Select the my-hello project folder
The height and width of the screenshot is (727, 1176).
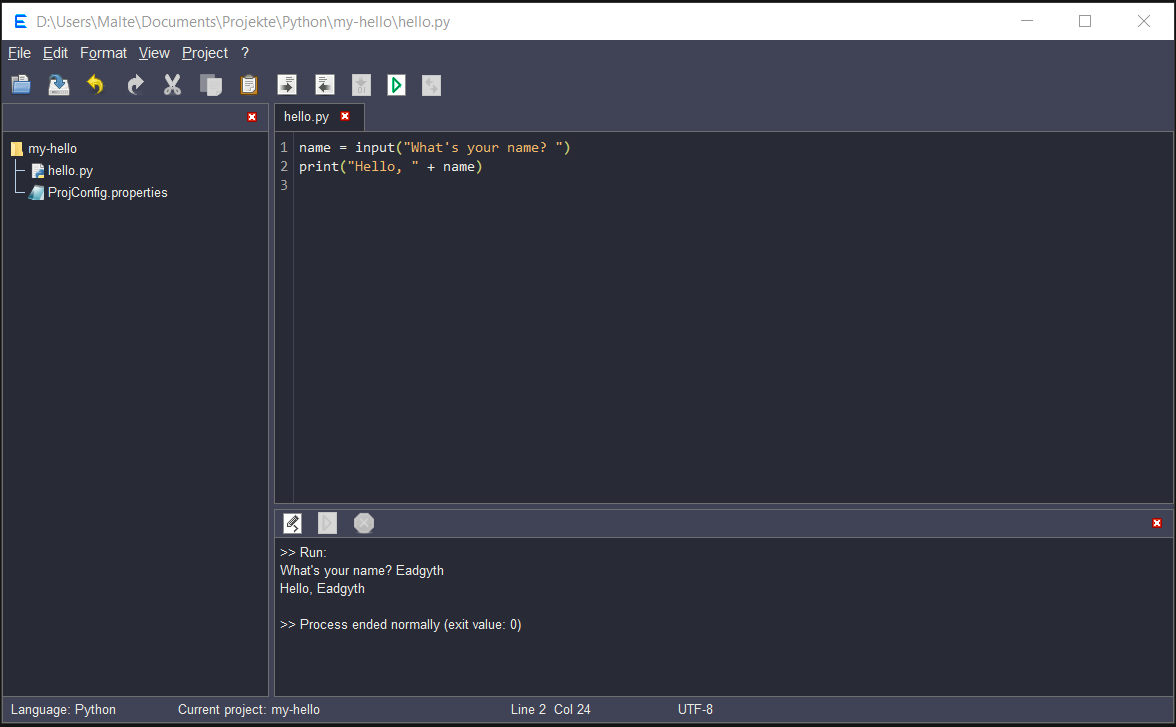pyautogui.click(x=52, y=149)
